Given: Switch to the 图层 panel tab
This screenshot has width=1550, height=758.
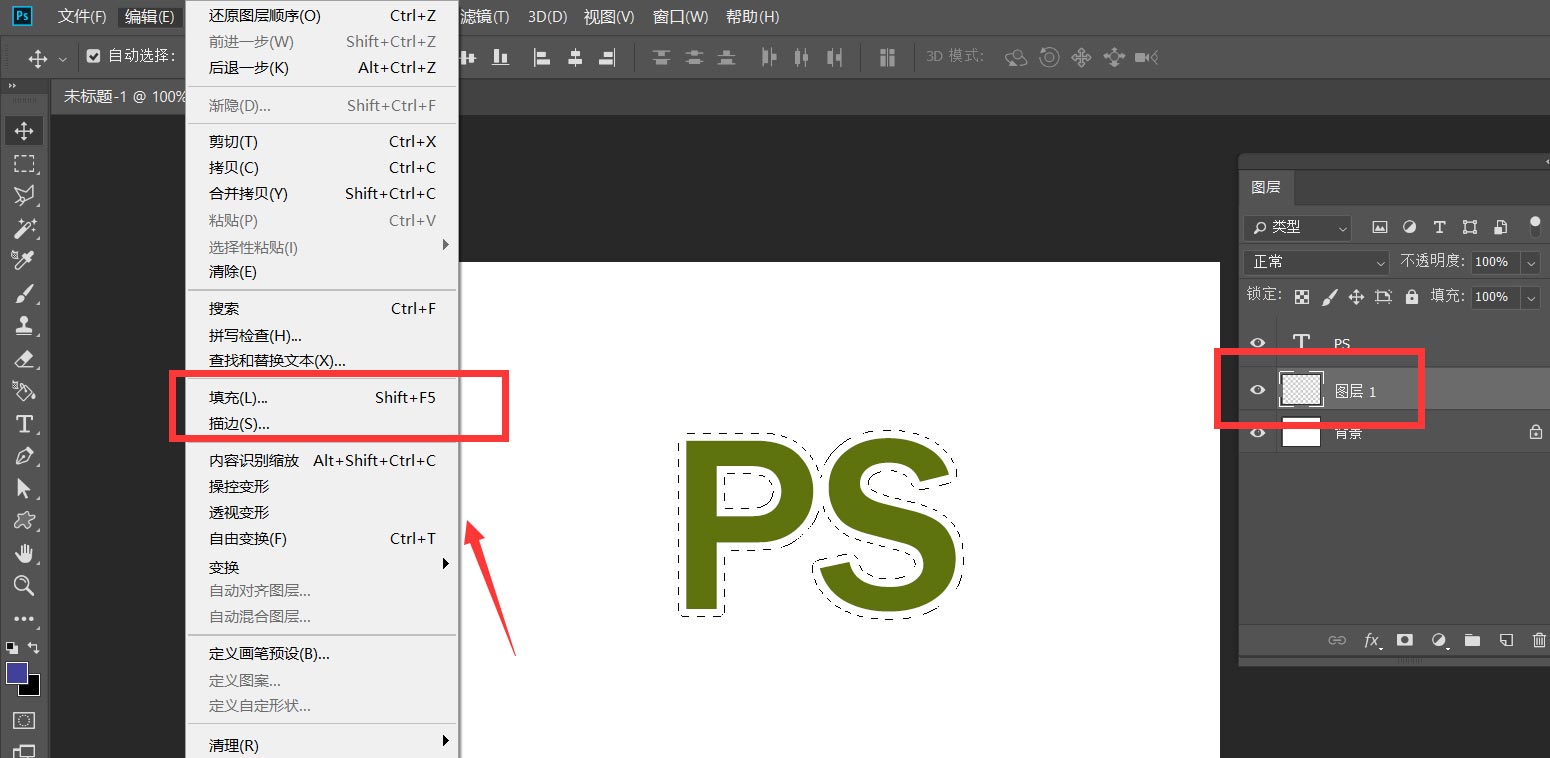Looking at the screenshot, I should (1266, 188).
